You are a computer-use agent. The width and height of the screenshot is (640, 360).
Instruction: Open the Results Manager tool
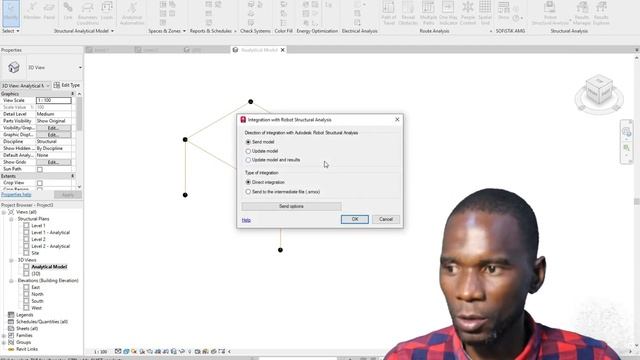[582, 12]
